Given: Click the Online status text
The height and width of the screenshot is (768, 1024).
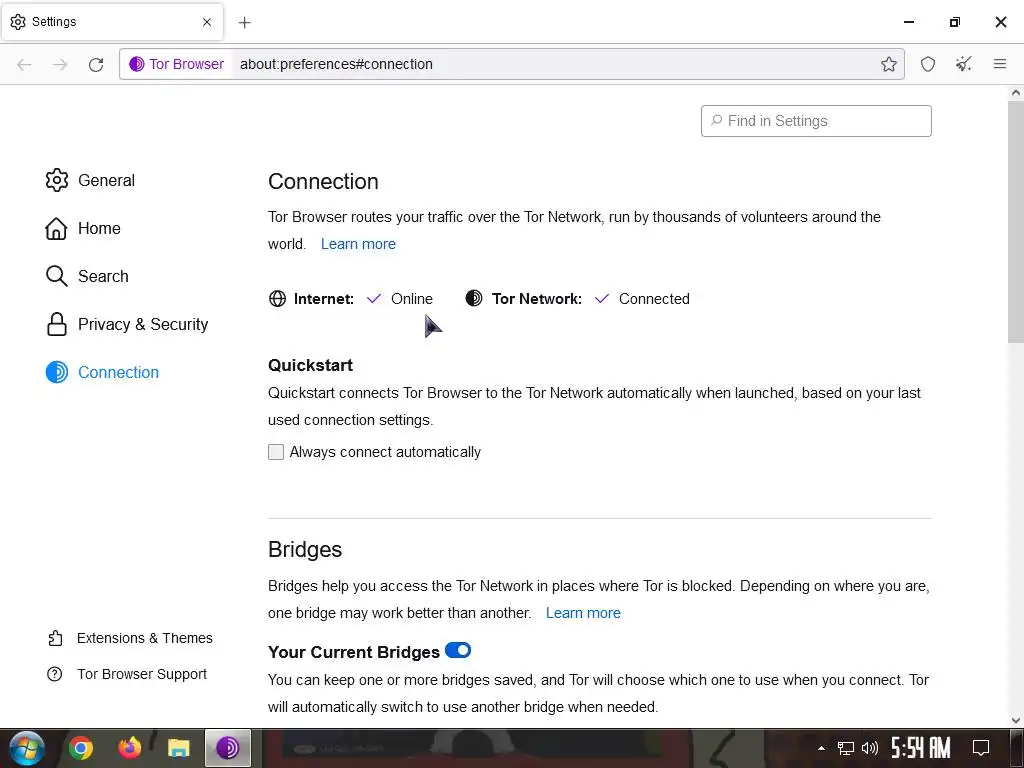Looking at the screenshot, I should coord(412,299).
